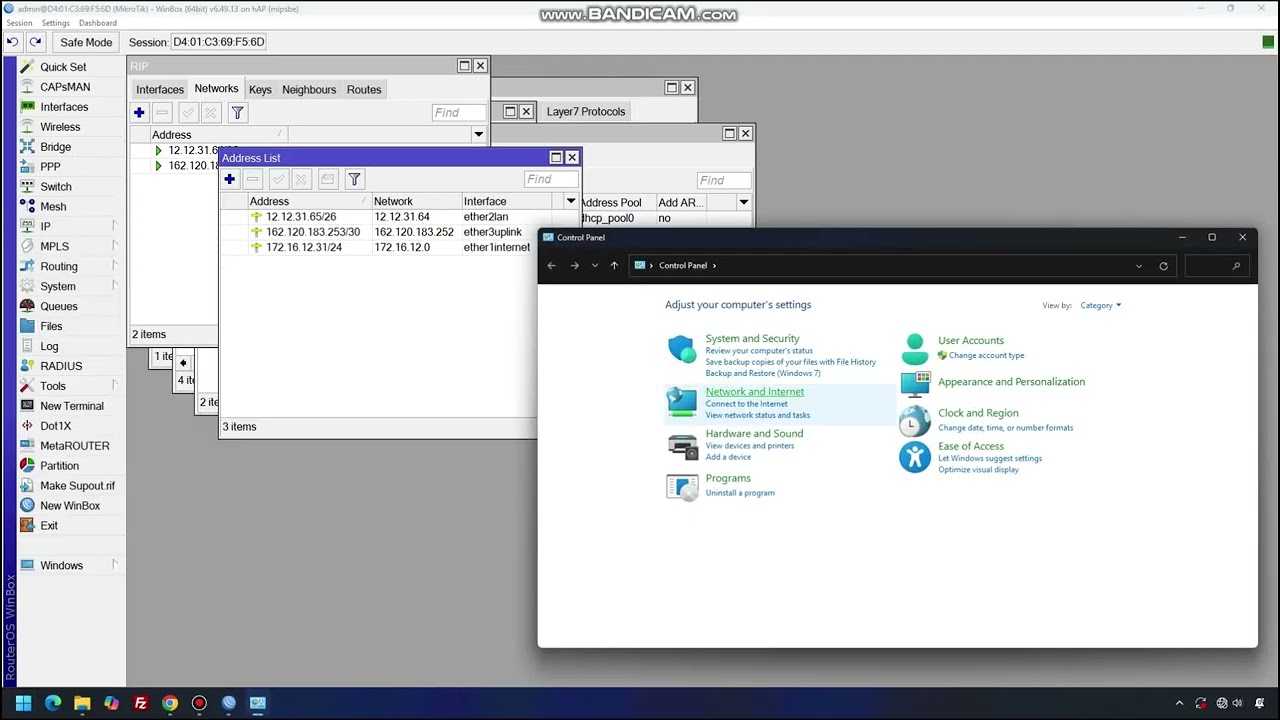This screenshot has width=1280, height=720.
Task: Open recent locations dropdown in Control Panel
Action: tap(595, 266)
